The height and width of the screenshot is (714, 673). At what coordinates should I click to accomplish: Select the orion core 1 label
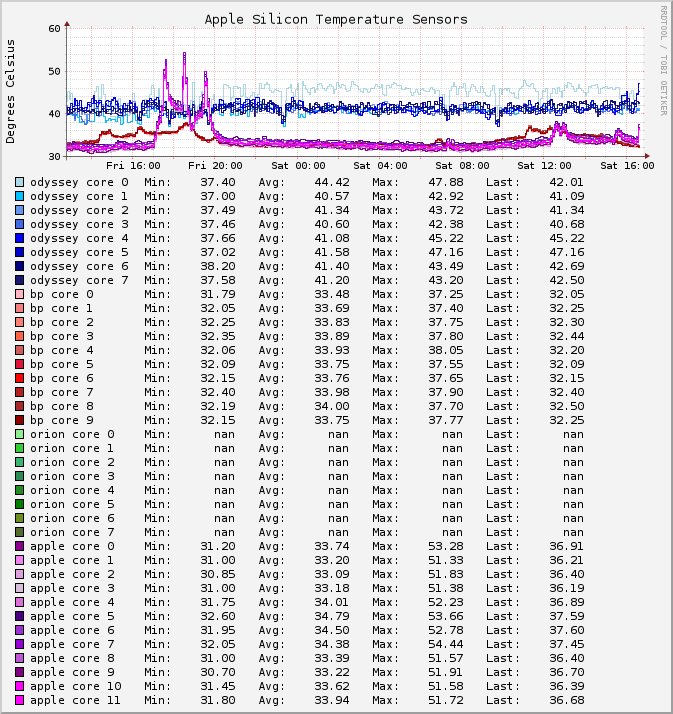(72, 449)
